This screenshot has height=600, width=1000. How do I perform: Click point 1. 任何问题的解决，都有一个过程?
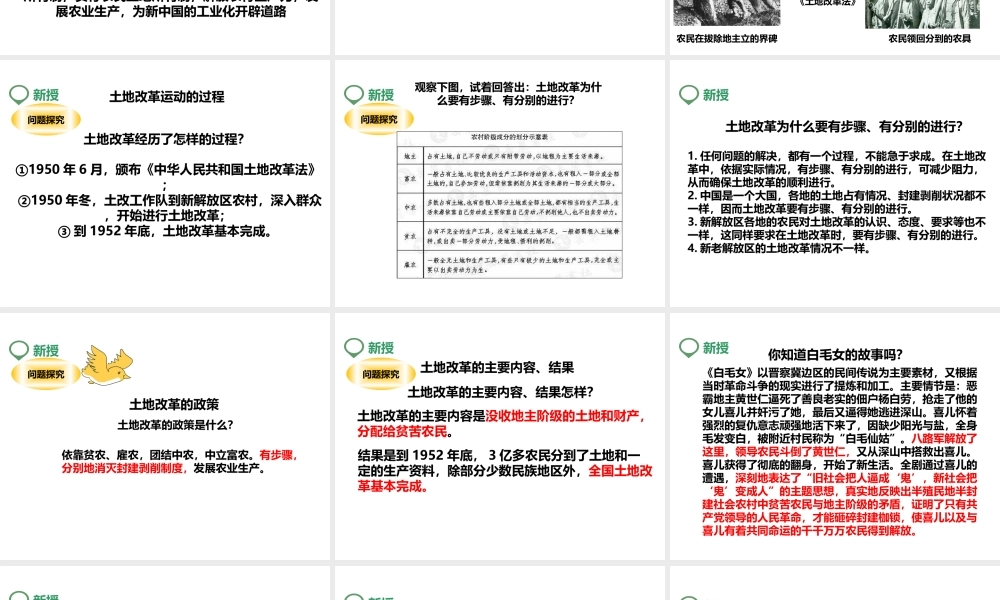[x=837, y=169]
